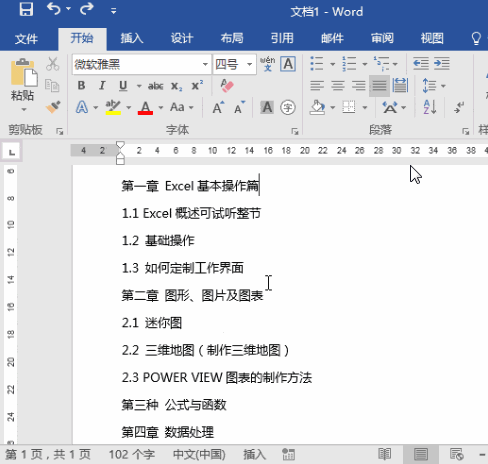
Task: Click the Grow Font icon
Action: [218, 107]
